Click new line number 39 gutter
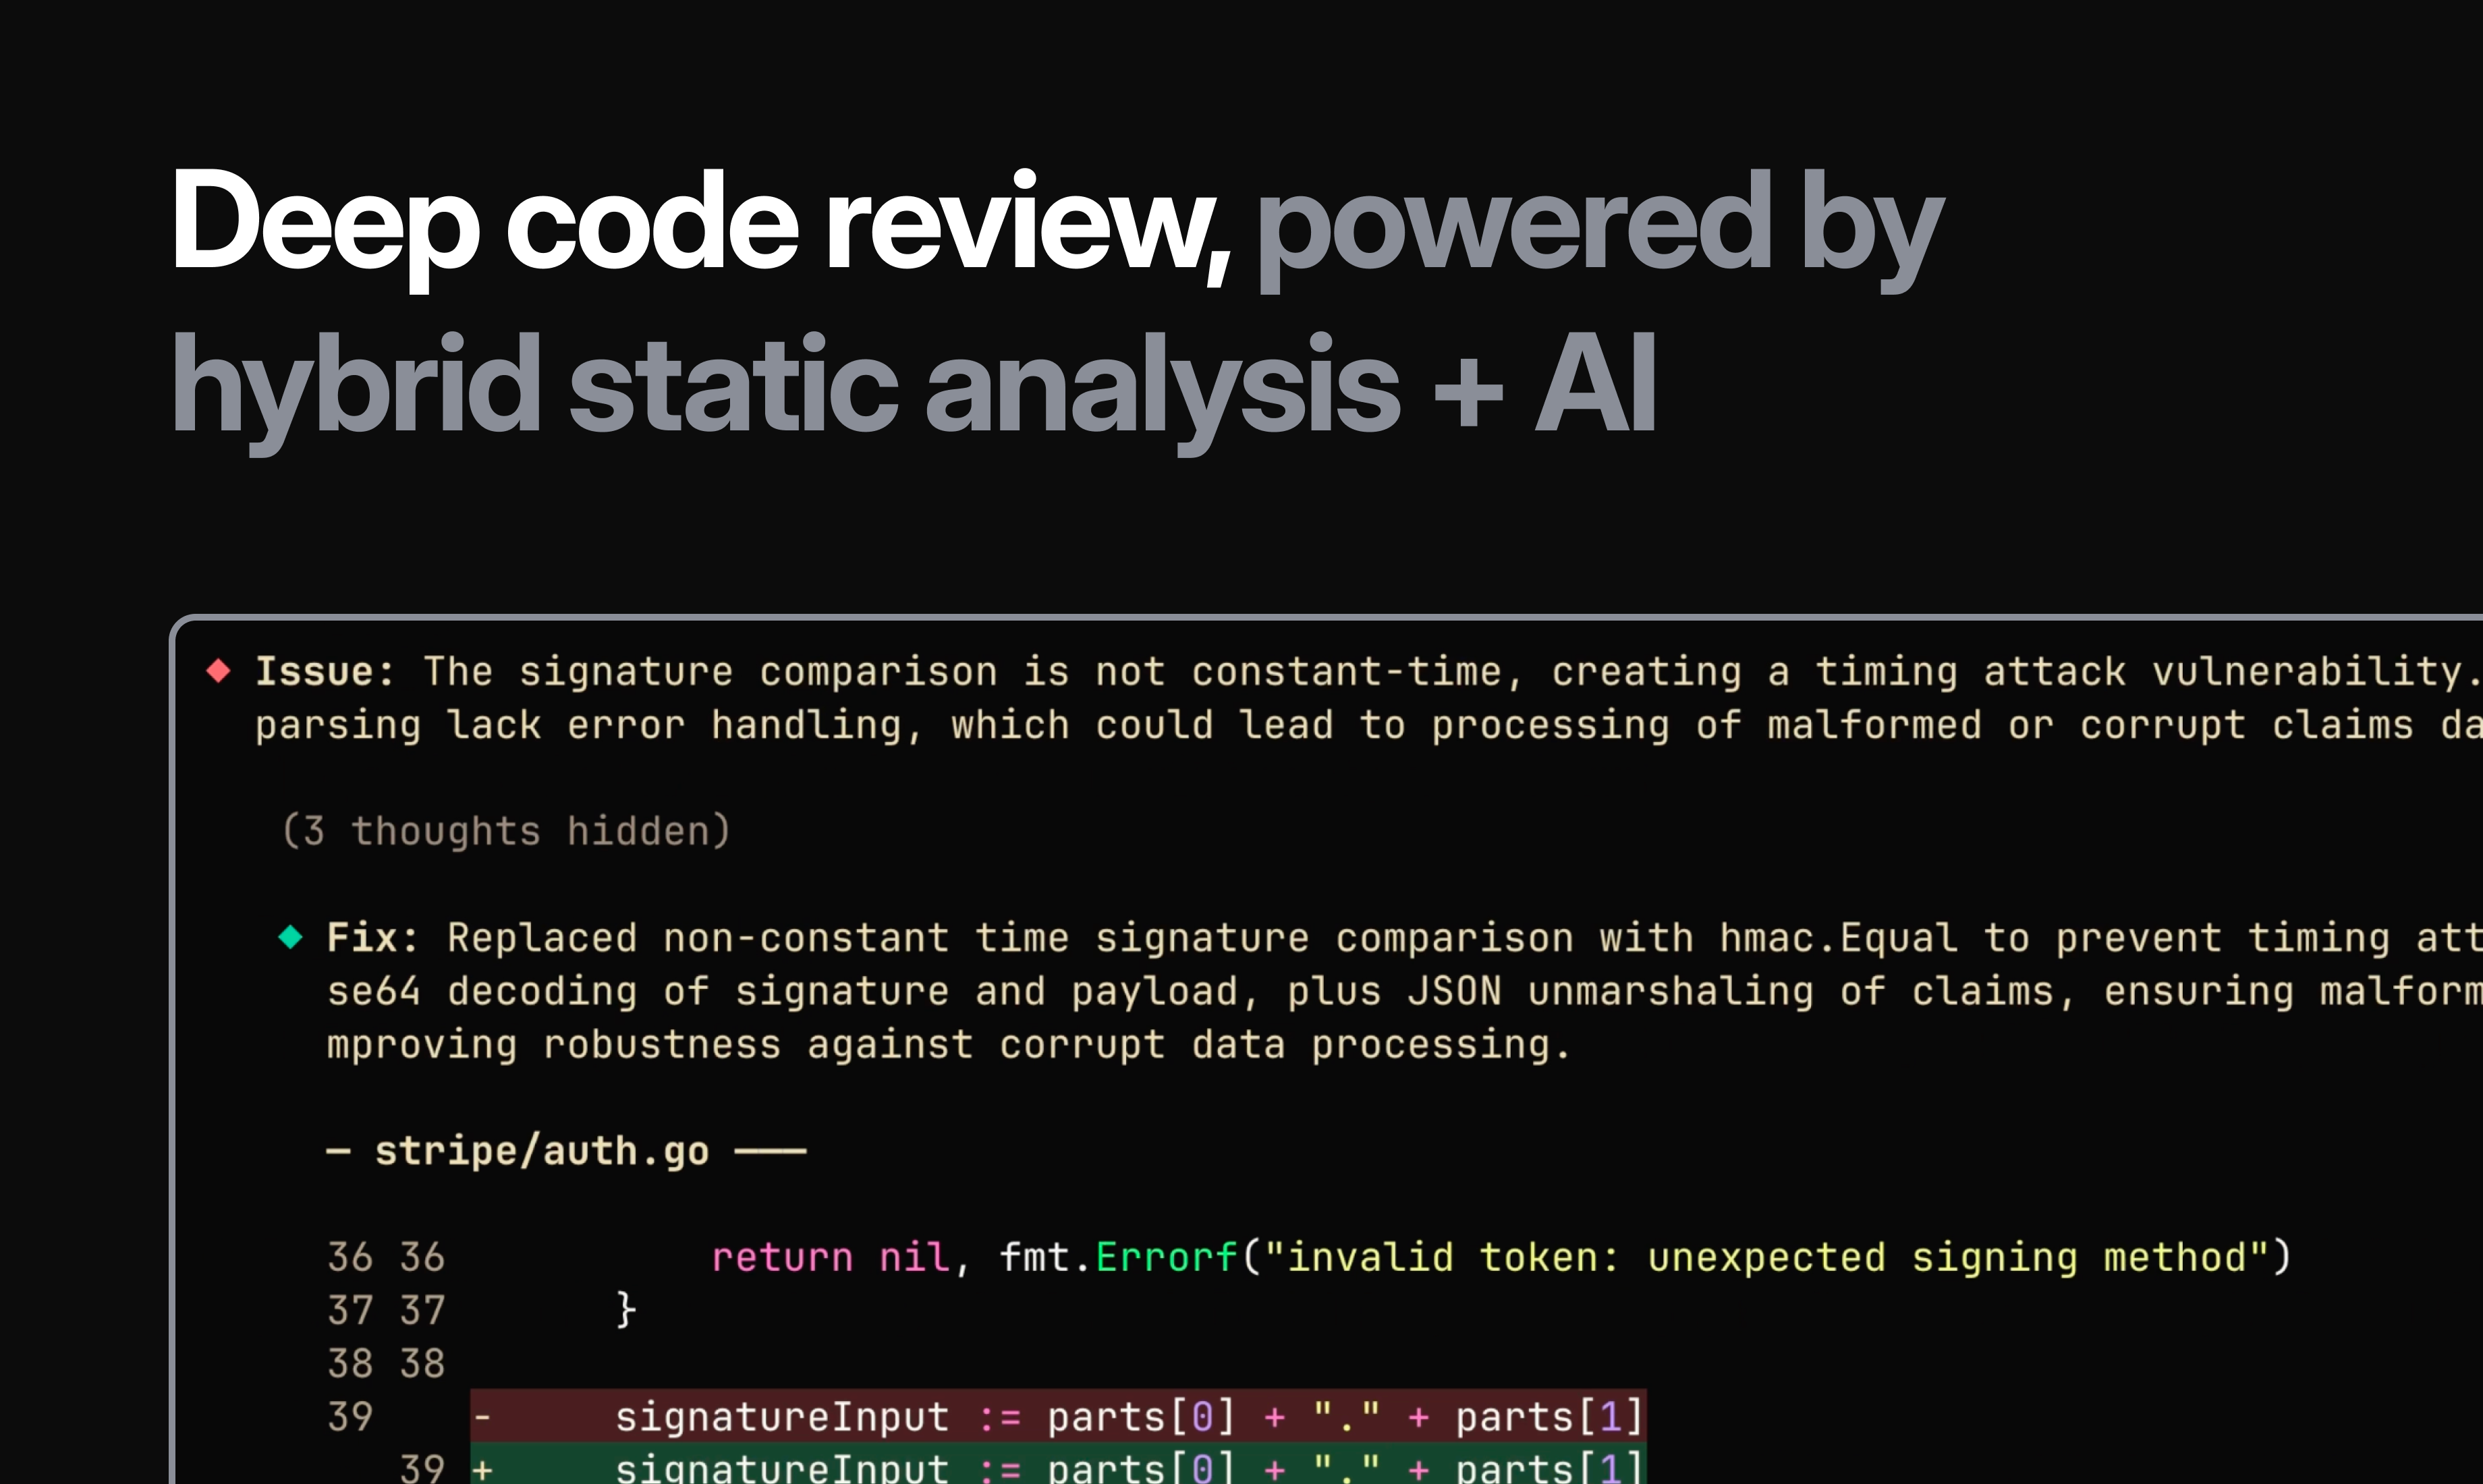The width and height of the screenshot is (2483, 1484). tap(422, 1469)
